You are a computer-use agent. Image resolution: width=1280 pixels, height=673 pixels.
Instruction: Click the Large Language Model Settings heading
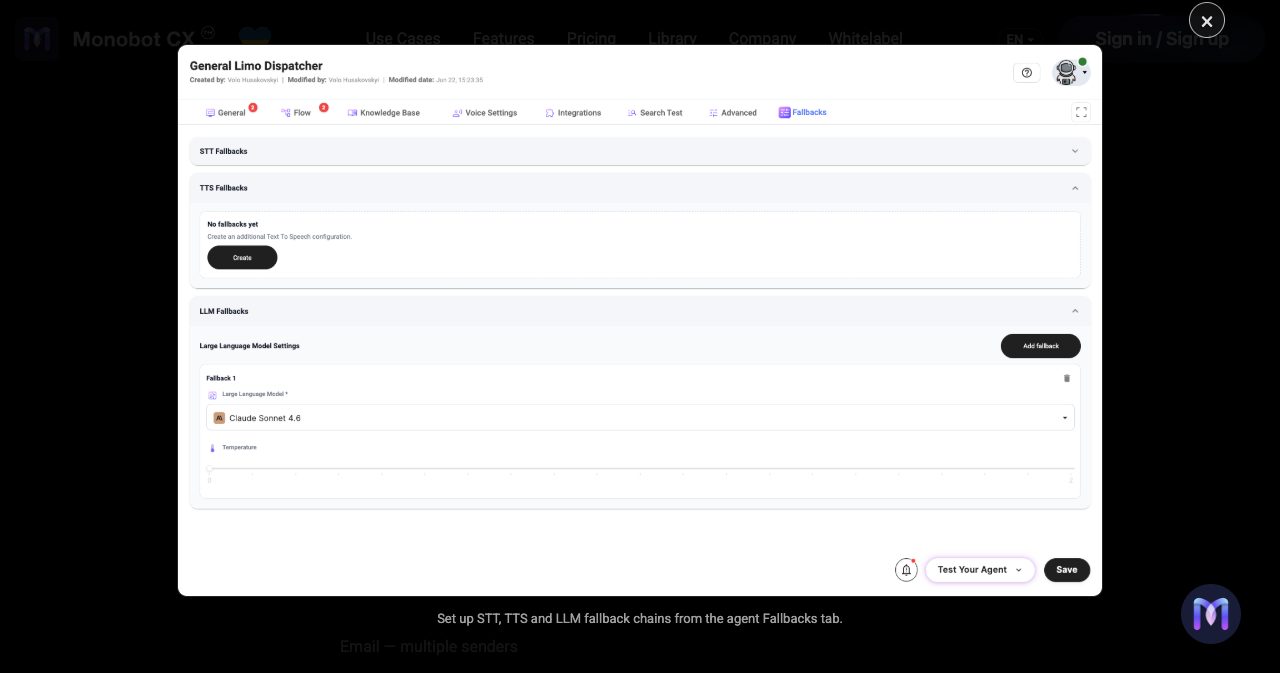pos(250,346)
